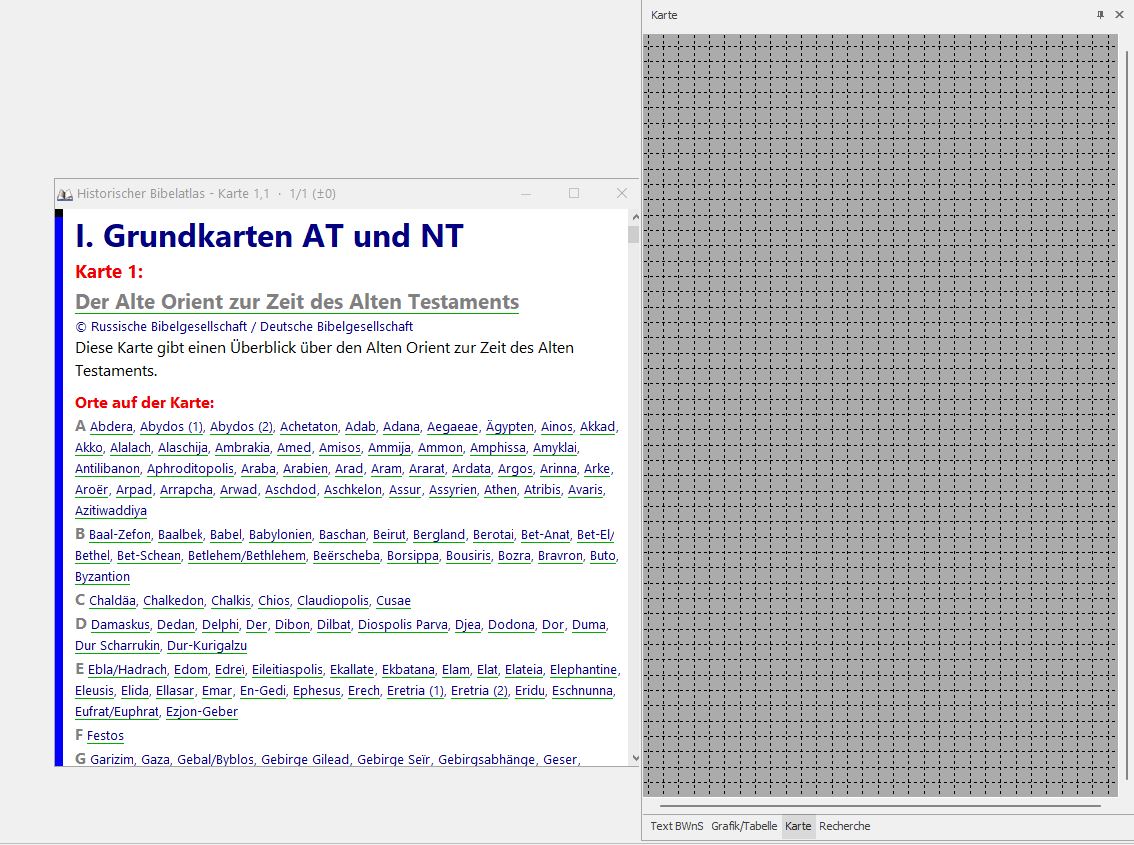The width and height of the screenshot is (1134, 845).
Task: Open the Byzantion link
Action: 103,577
